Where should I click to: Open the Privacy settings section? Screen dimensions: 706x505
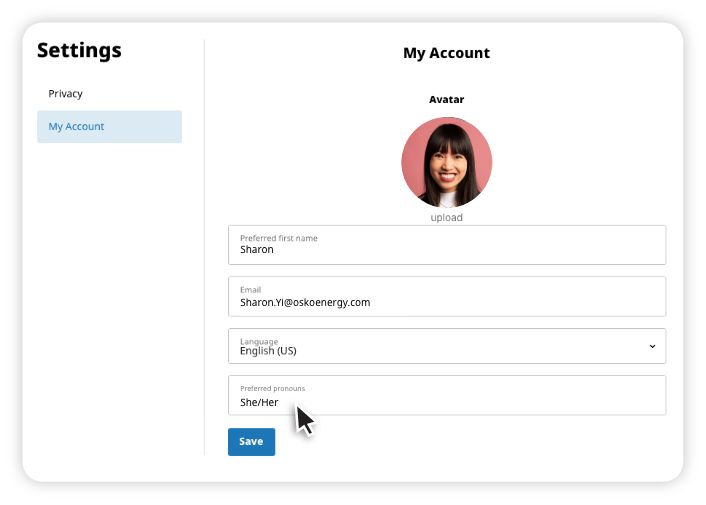coord(65,94)
